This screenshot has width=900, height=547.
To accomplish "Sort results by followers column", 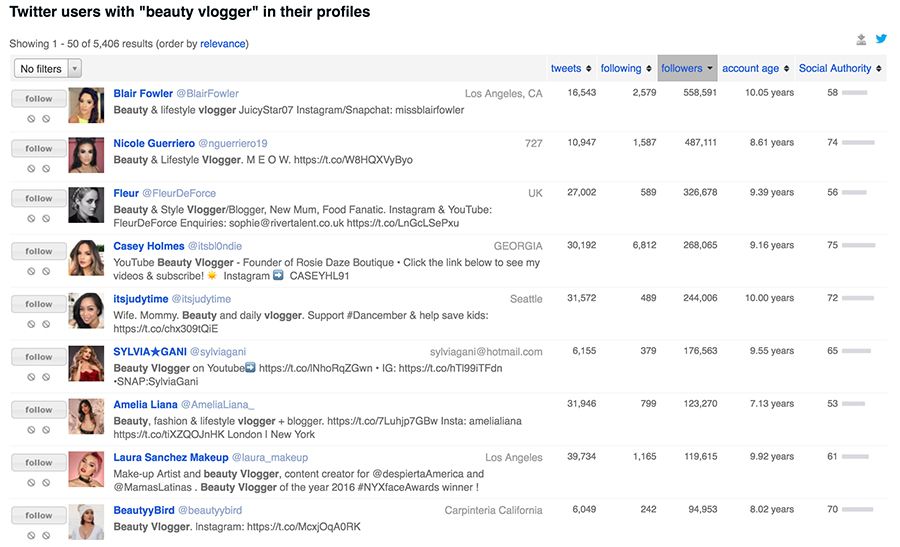I will [x=686, y=69].
